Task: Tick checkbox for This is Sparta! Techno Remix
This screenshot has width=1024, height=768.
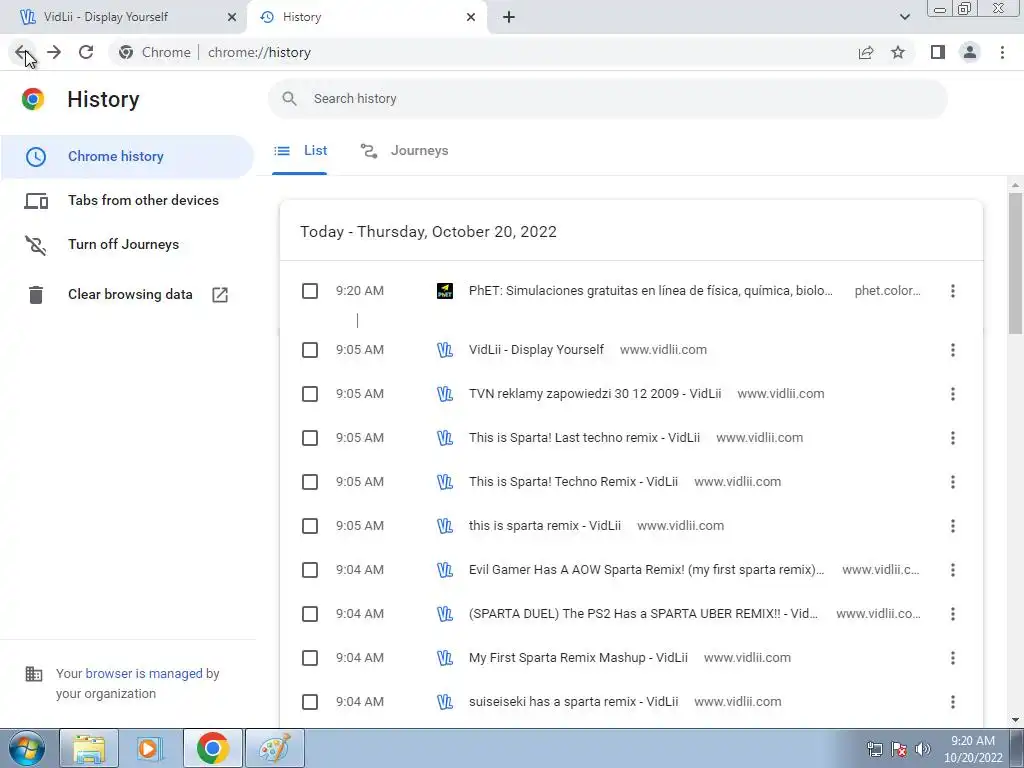Action: click(310, 482)
